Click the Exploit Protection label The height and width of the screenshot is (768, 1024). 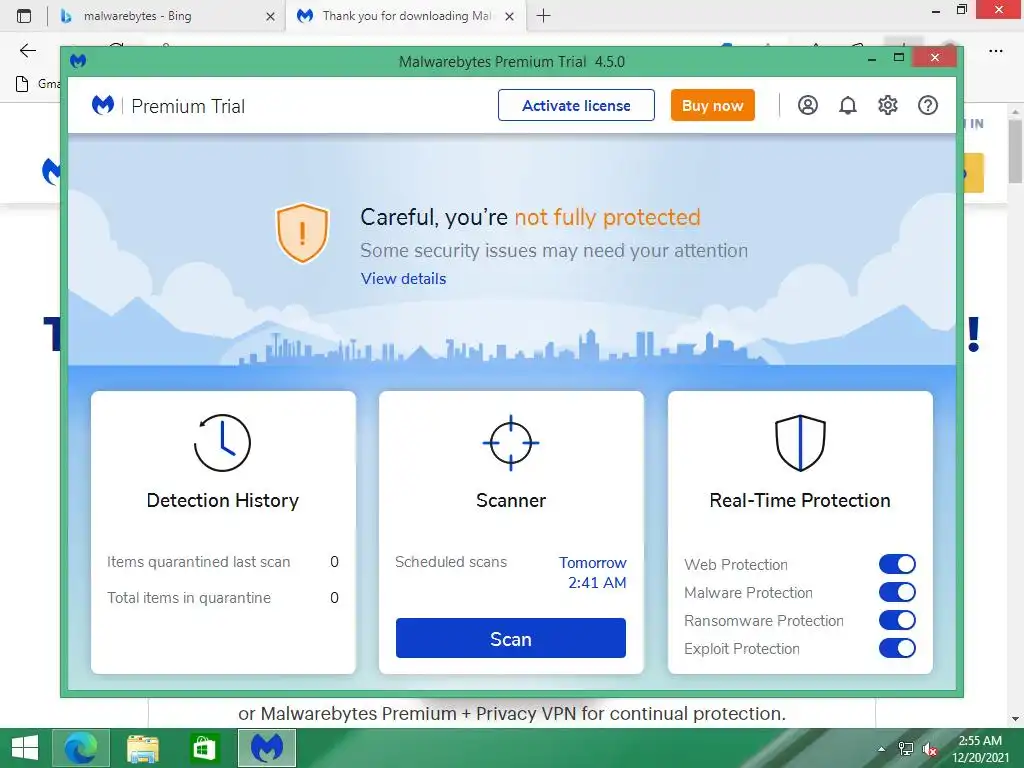pos(742,648)
